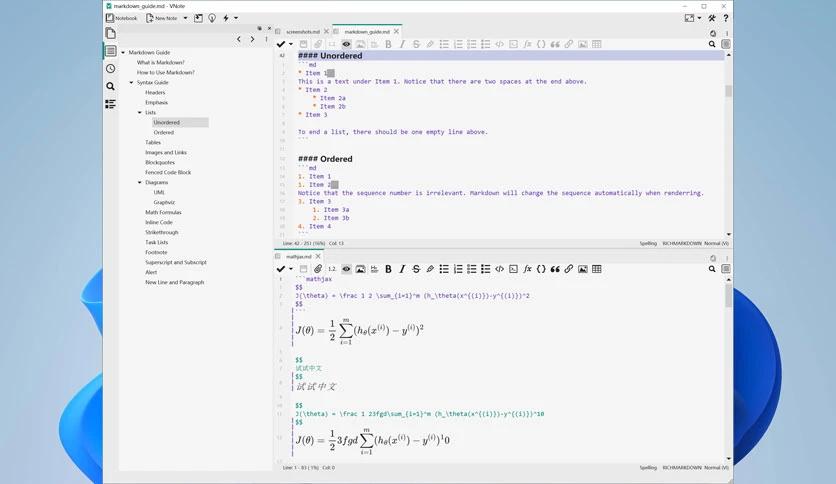Switch to the screenshots.md tab

tap(303, 32)
